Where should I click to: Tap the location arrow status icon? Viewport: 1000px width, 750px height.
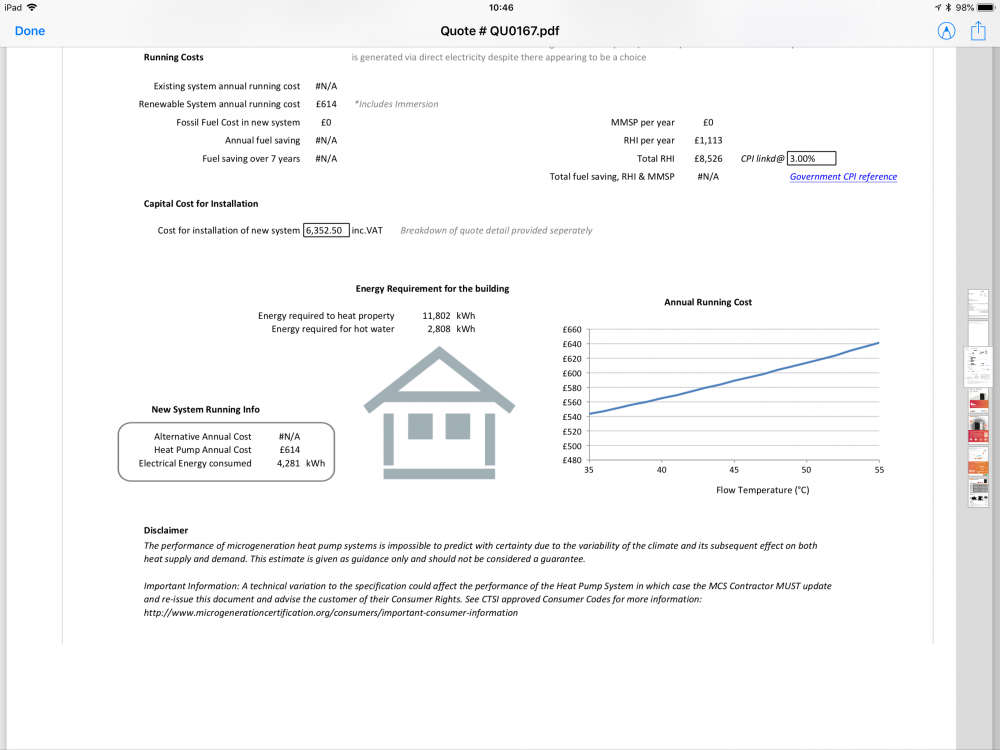coord(938,8)
